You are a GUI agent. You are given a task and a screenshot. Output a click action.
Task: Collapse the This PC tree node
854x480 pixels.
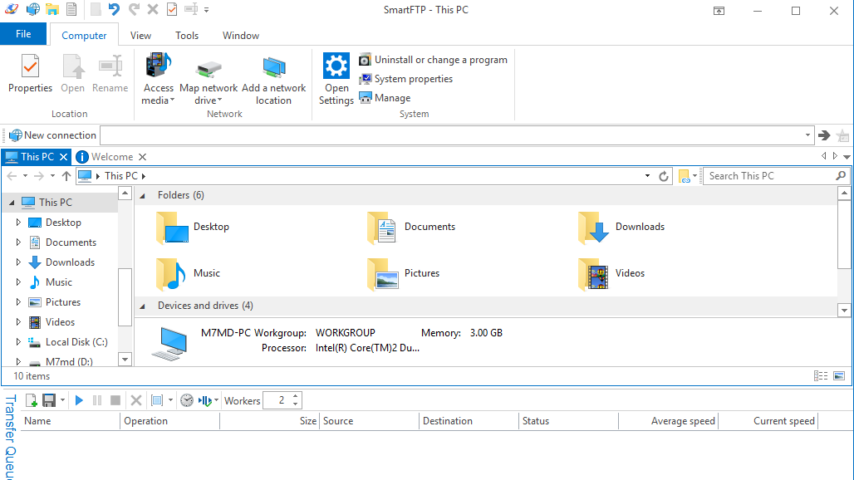[x=11, y=203]
